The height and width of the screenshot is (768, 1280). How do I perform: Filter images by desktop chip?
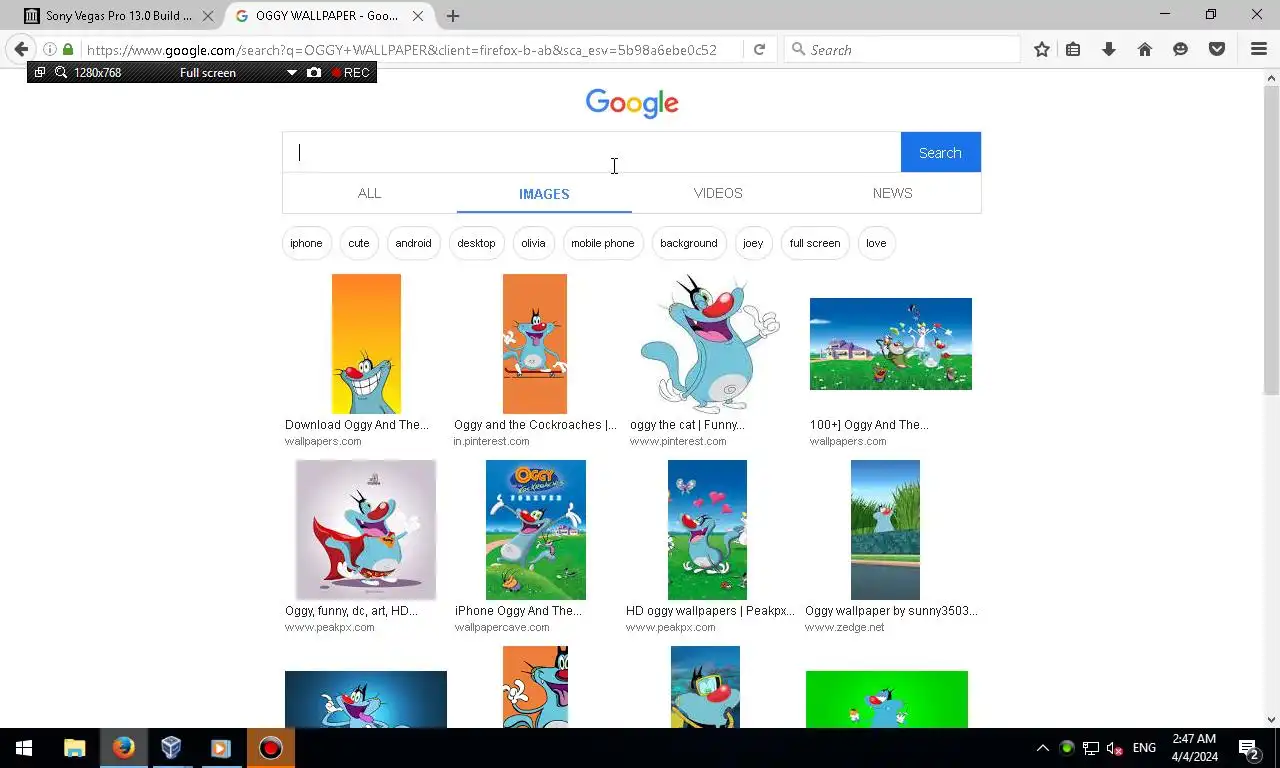click(476, 243)
